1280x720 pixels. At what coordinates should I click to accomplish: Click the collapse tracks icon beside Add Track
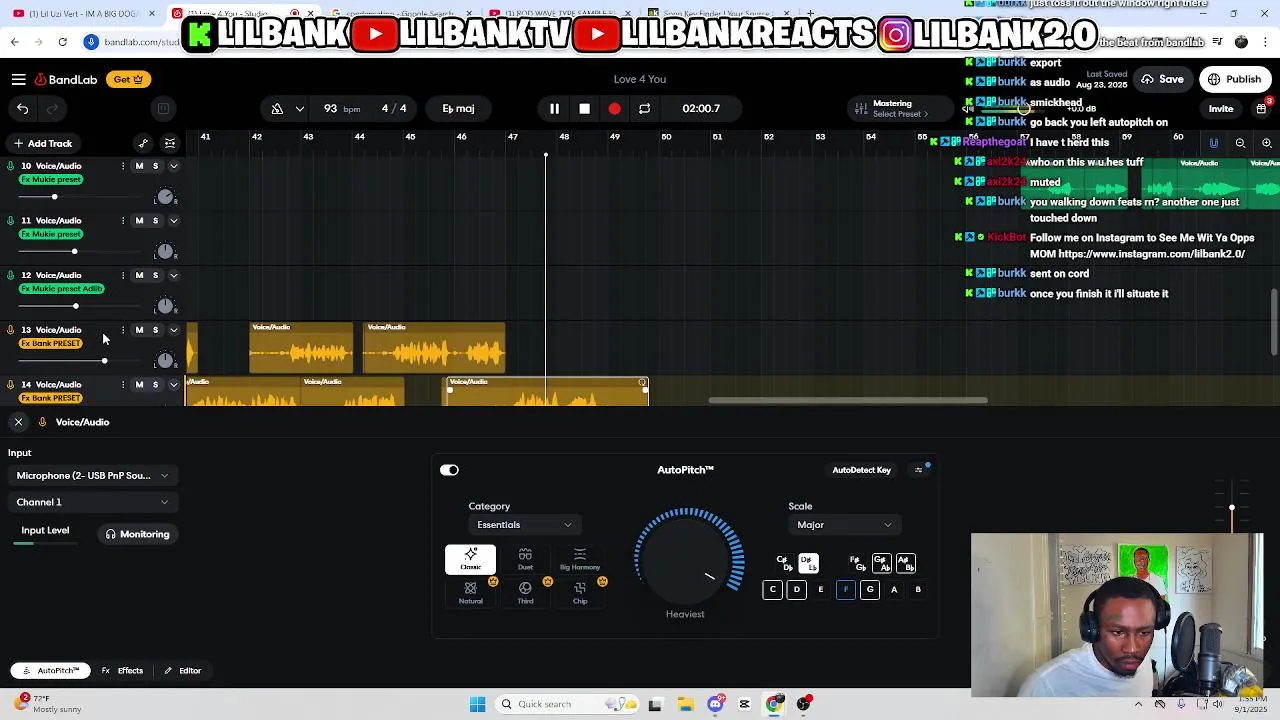point(170,143)
